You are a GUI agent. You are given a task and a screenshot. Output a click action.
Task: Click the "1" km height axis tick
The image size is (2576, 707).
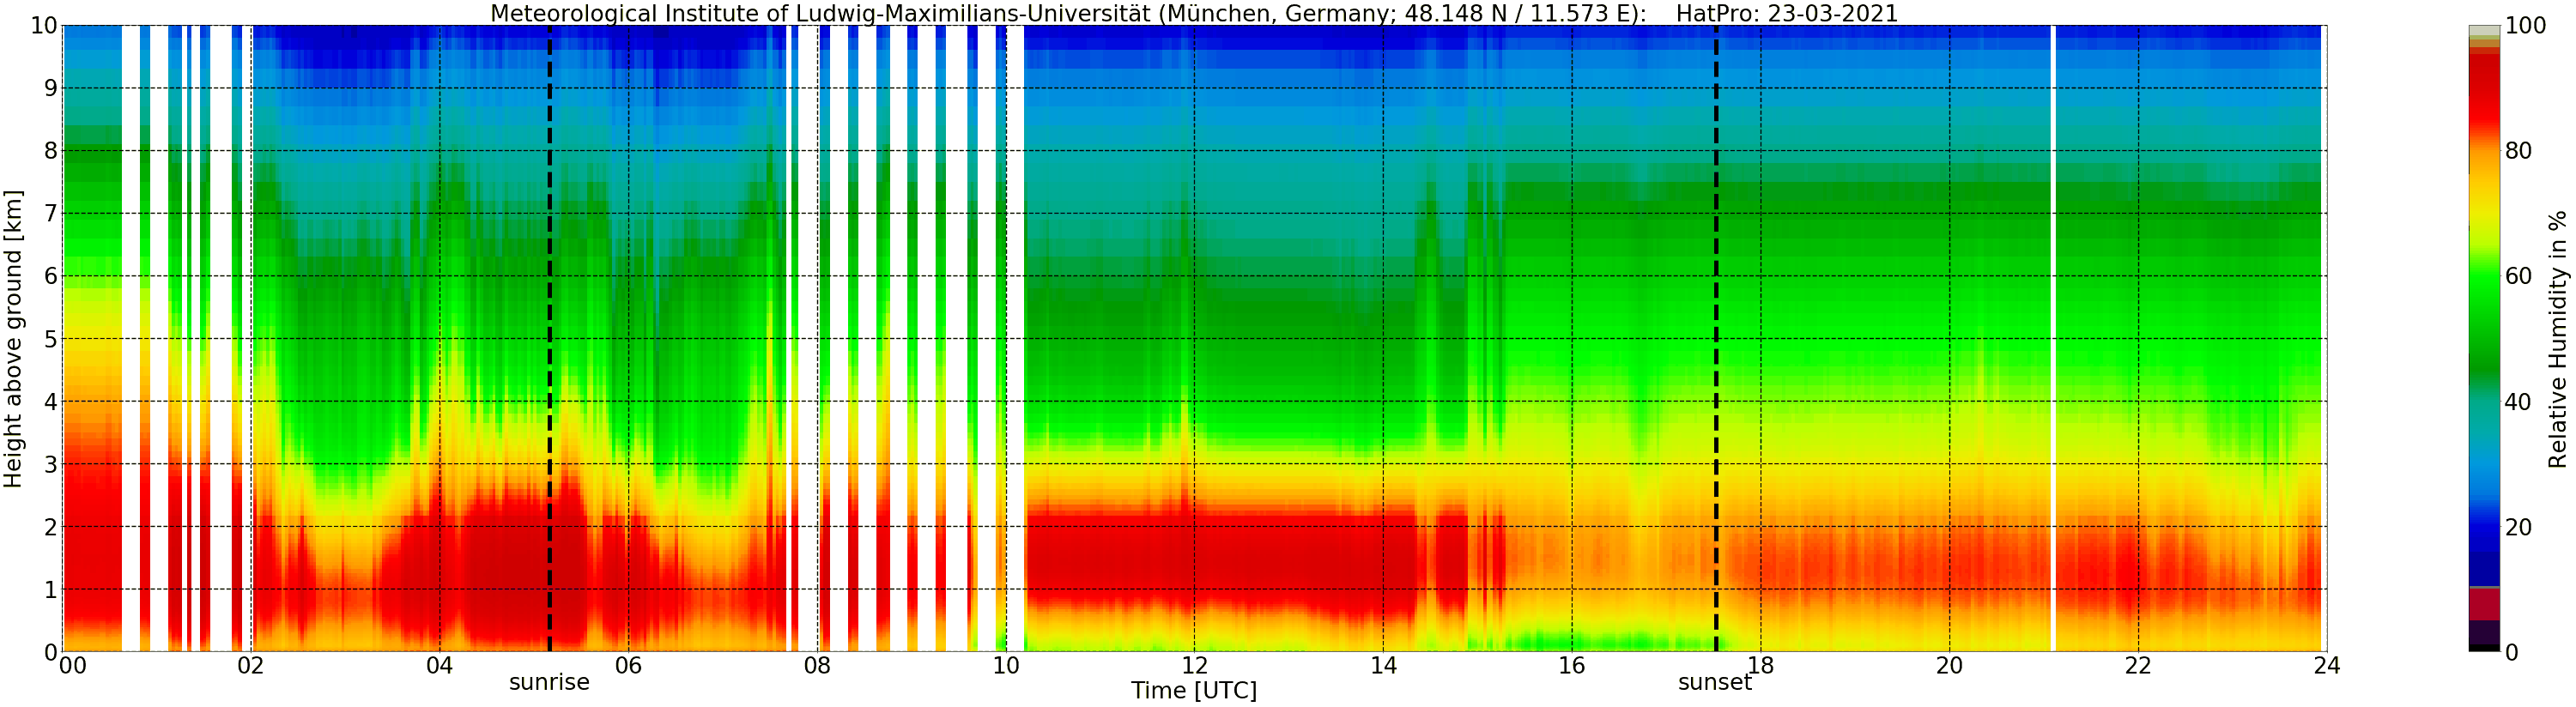coord(50,590)
